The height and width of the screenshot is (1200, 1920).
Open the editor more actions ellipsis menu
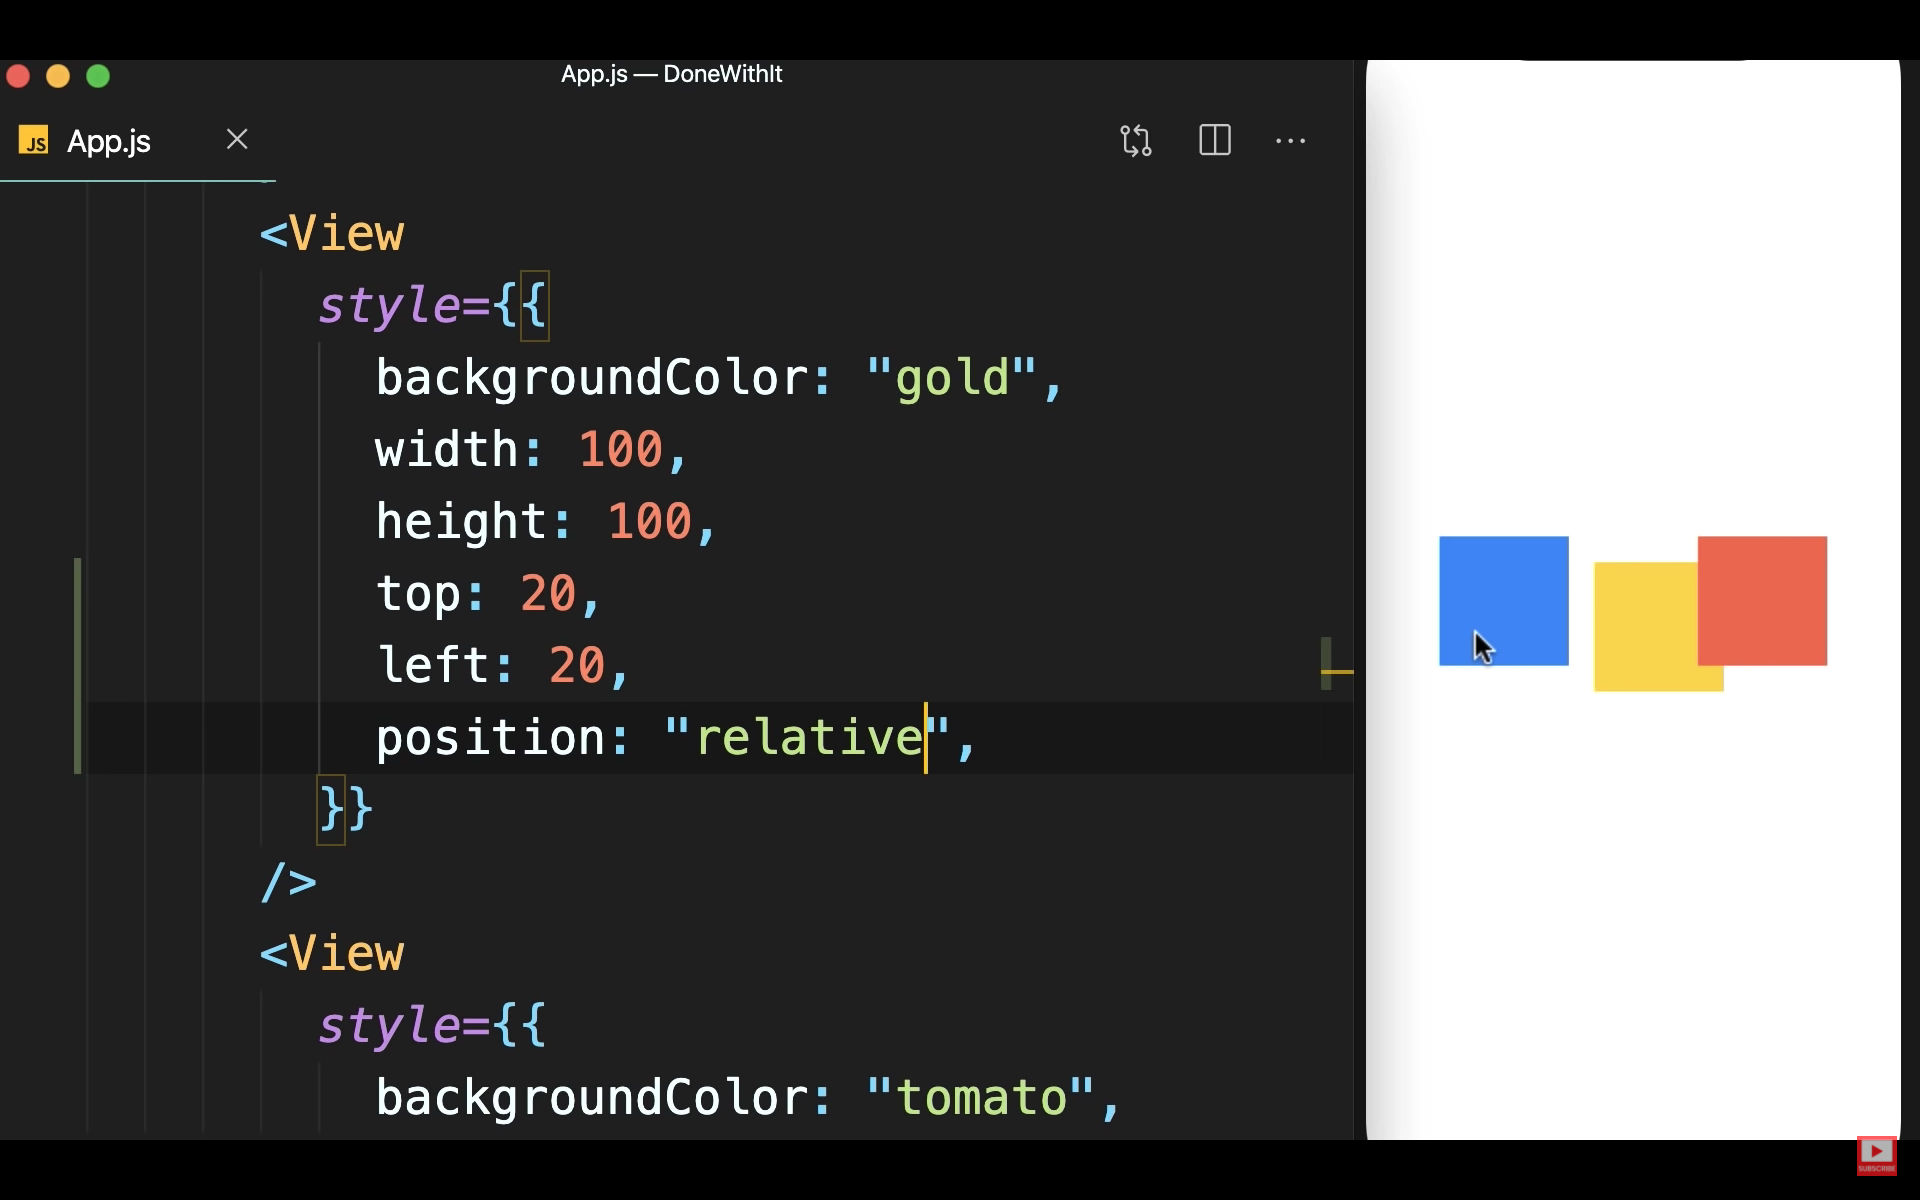(1290, 141)
